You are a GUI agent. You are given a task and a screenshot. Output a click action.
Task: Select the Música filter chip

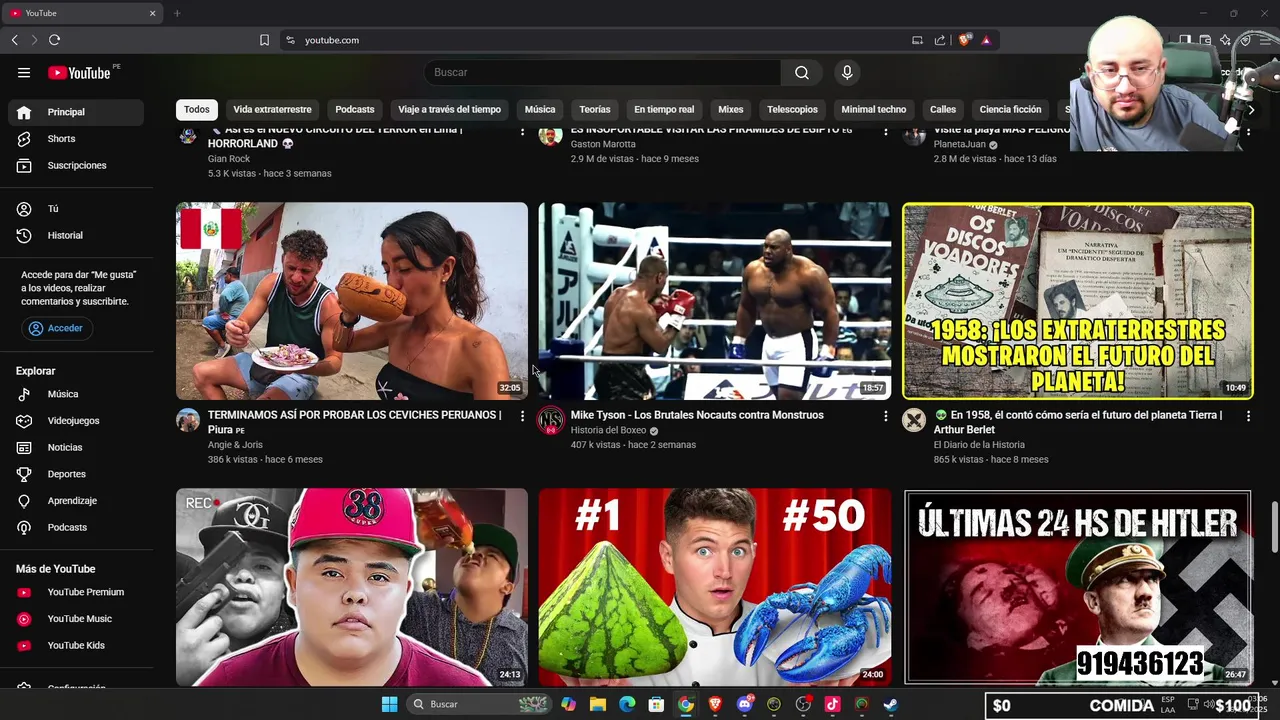point(540,109)
